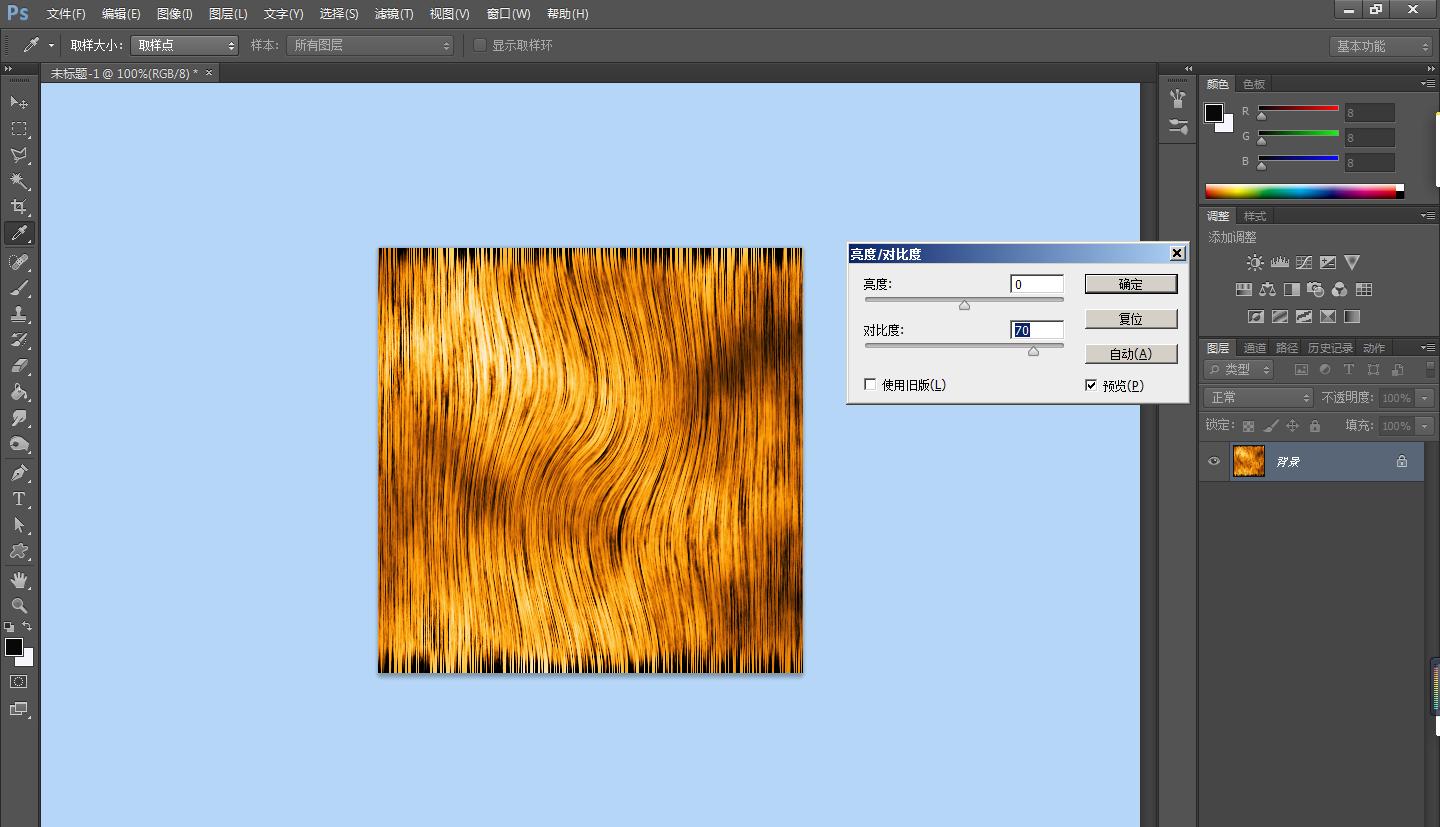Click the 对比度 slider handle
Image resolution: width=1440 pixels, height=827 pixels.
[1033, 351]
